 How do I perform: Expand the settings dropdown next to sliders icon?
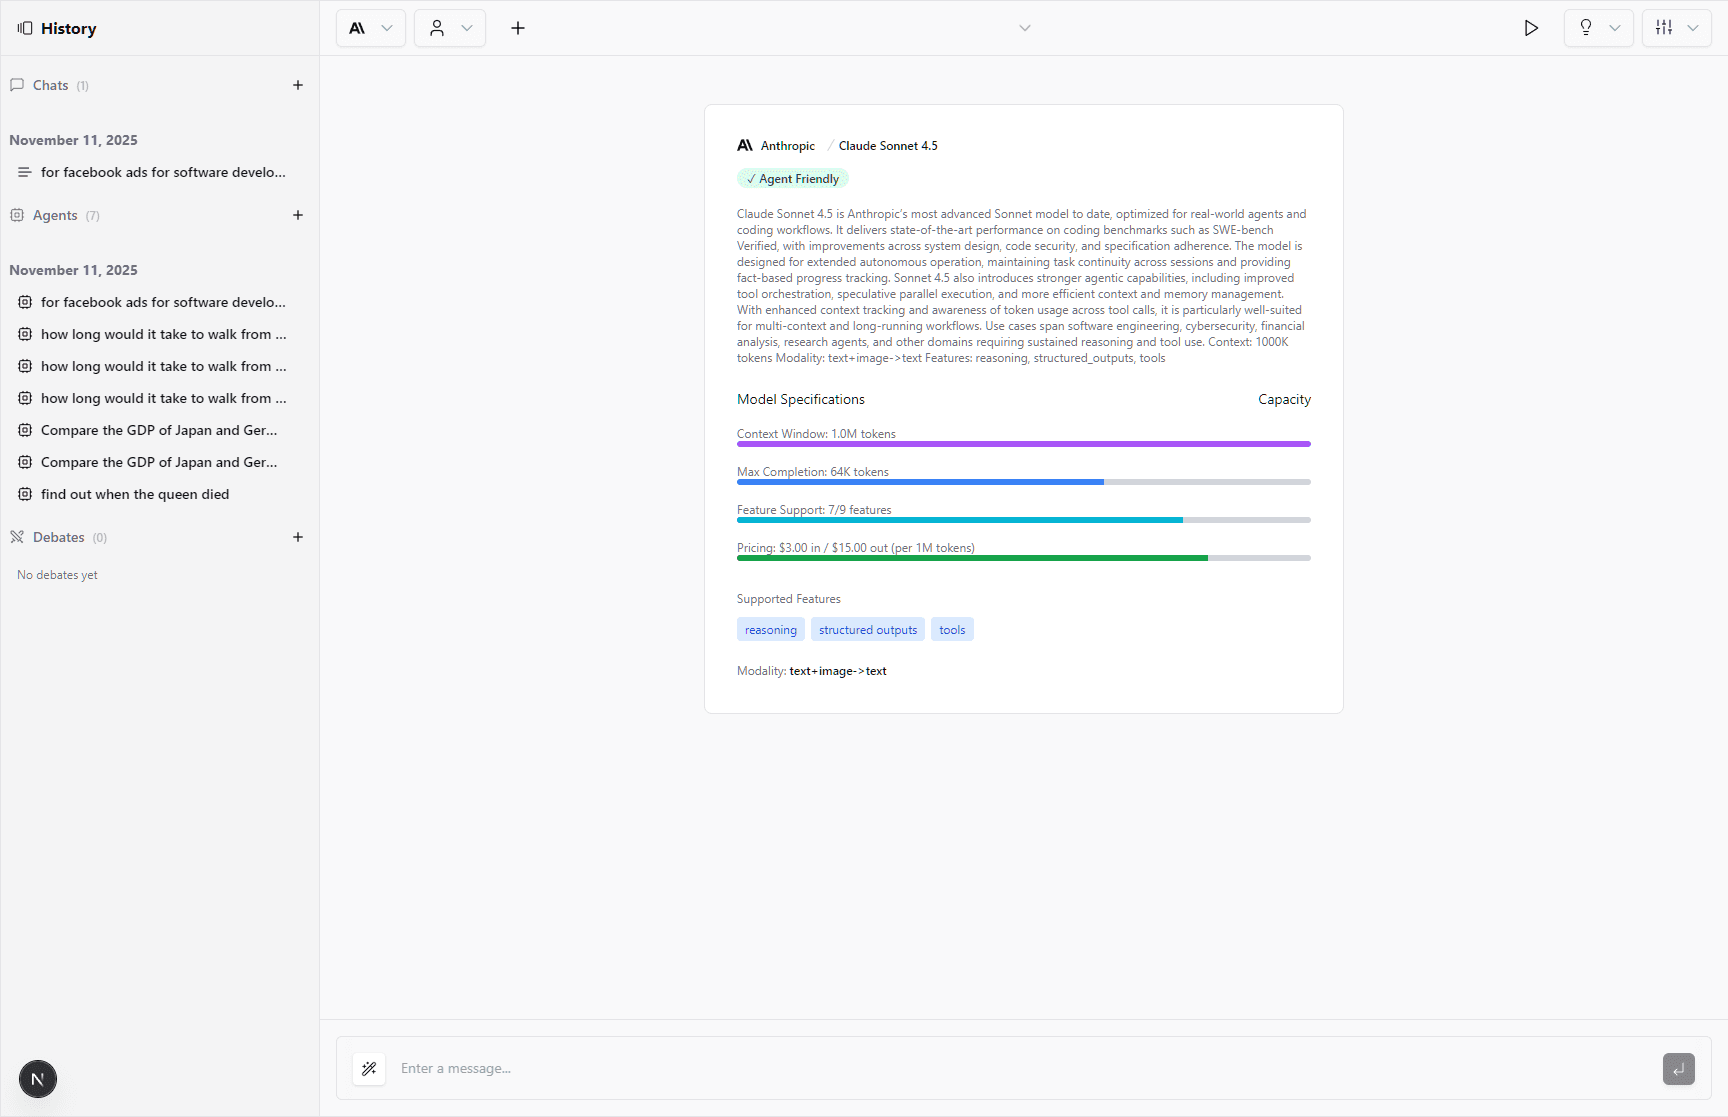1693,28
